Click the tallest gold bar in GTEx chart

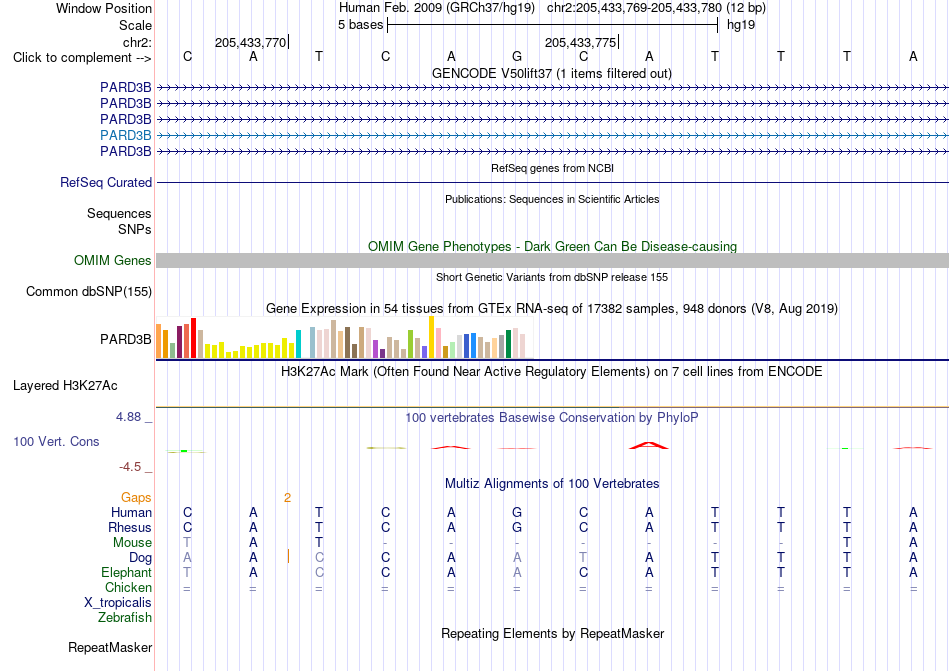click(x=431, y=337)
